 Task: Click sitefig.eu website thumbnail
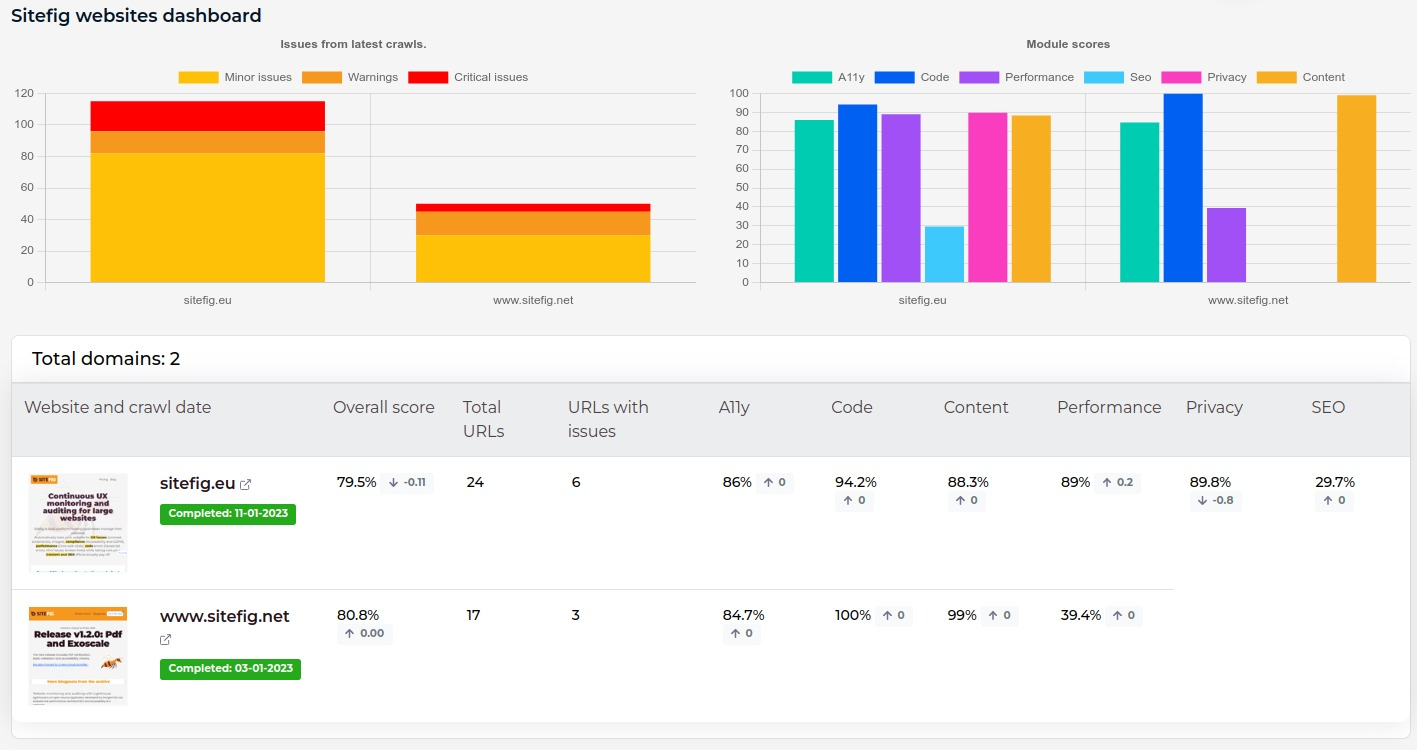click(78, 523)
